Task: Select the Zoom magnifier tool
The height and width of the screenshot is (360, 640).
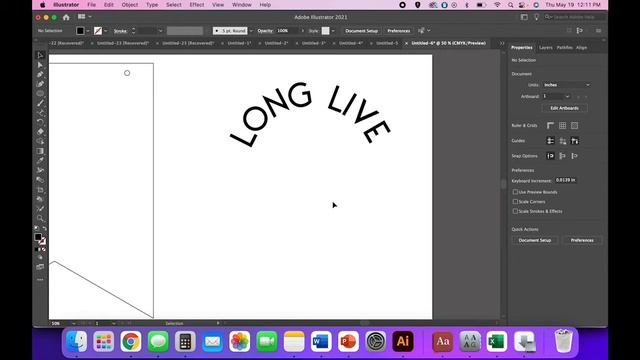Action: tap(40, 218)
